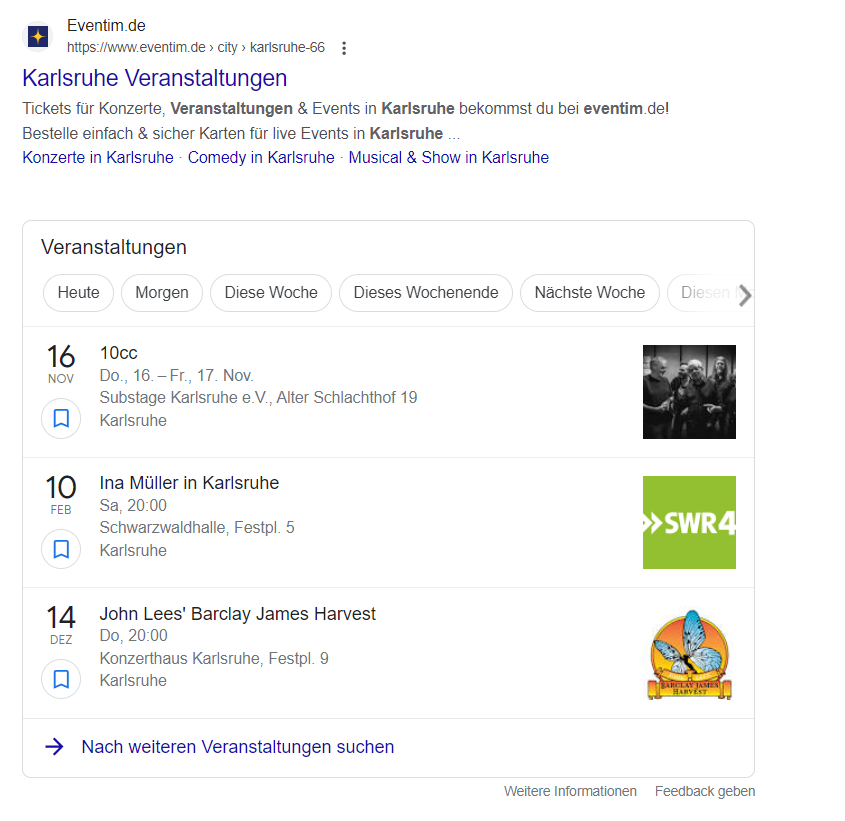Bookmark the Ina Müller concert
845x821 pixels.
pos(61,548)
